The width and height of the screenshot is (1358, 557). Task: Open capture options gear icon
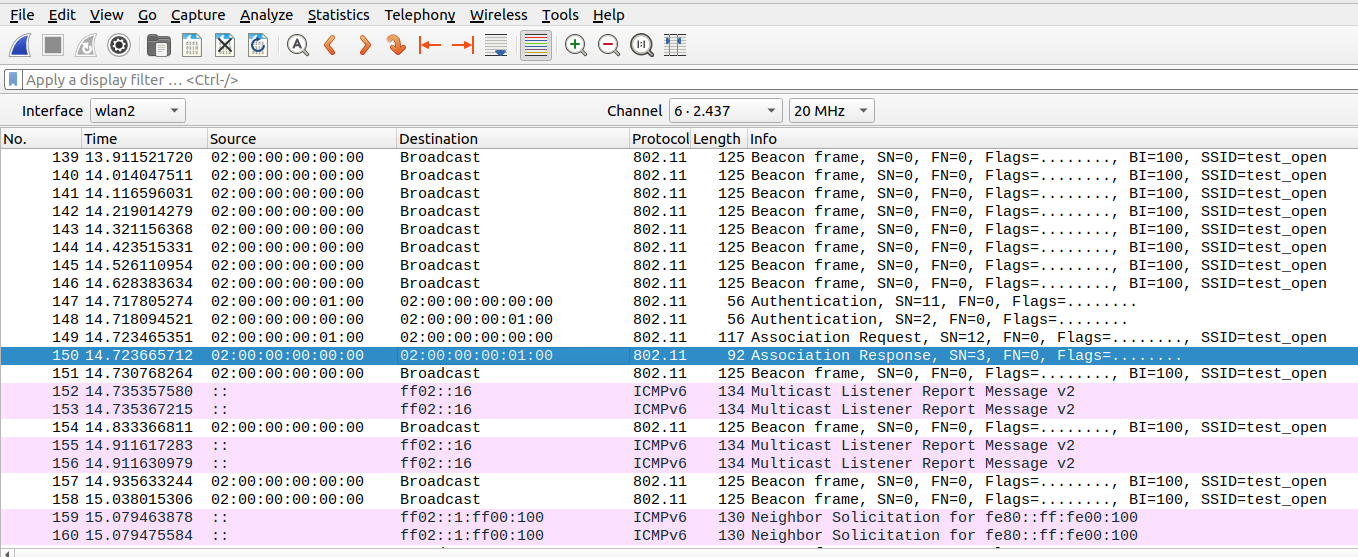coord(119,45)
